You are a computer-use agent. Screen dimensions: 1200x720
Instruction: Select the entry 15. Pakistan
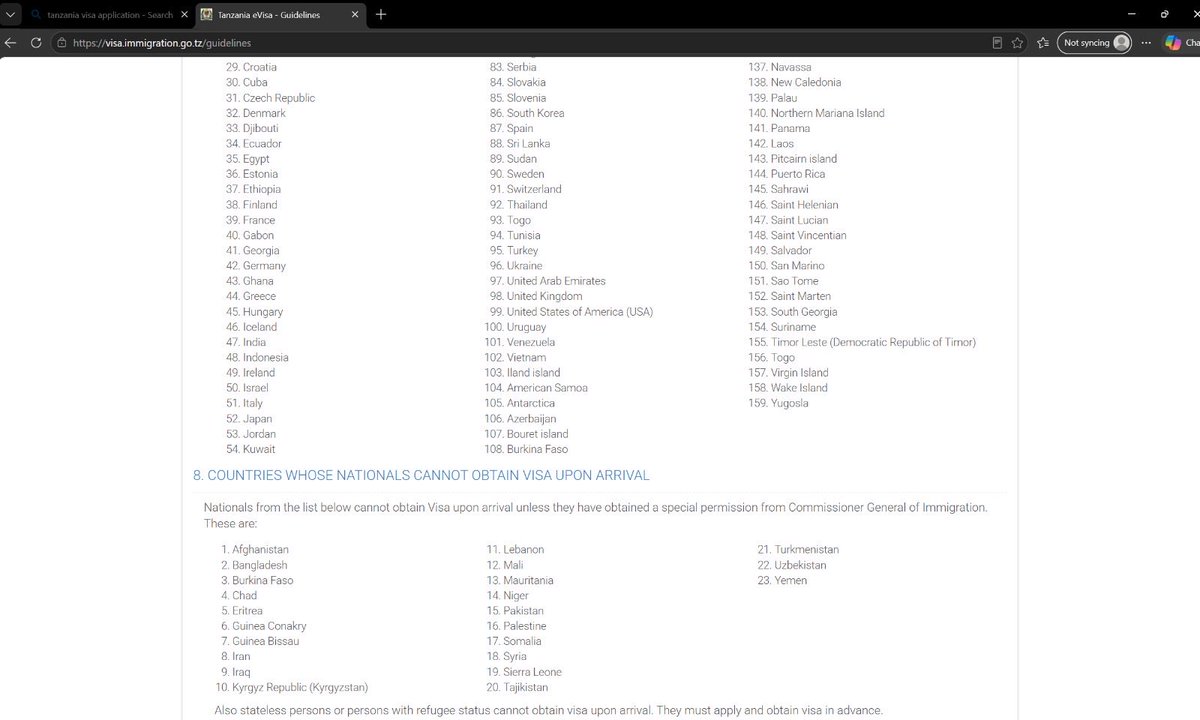[515, 611]
